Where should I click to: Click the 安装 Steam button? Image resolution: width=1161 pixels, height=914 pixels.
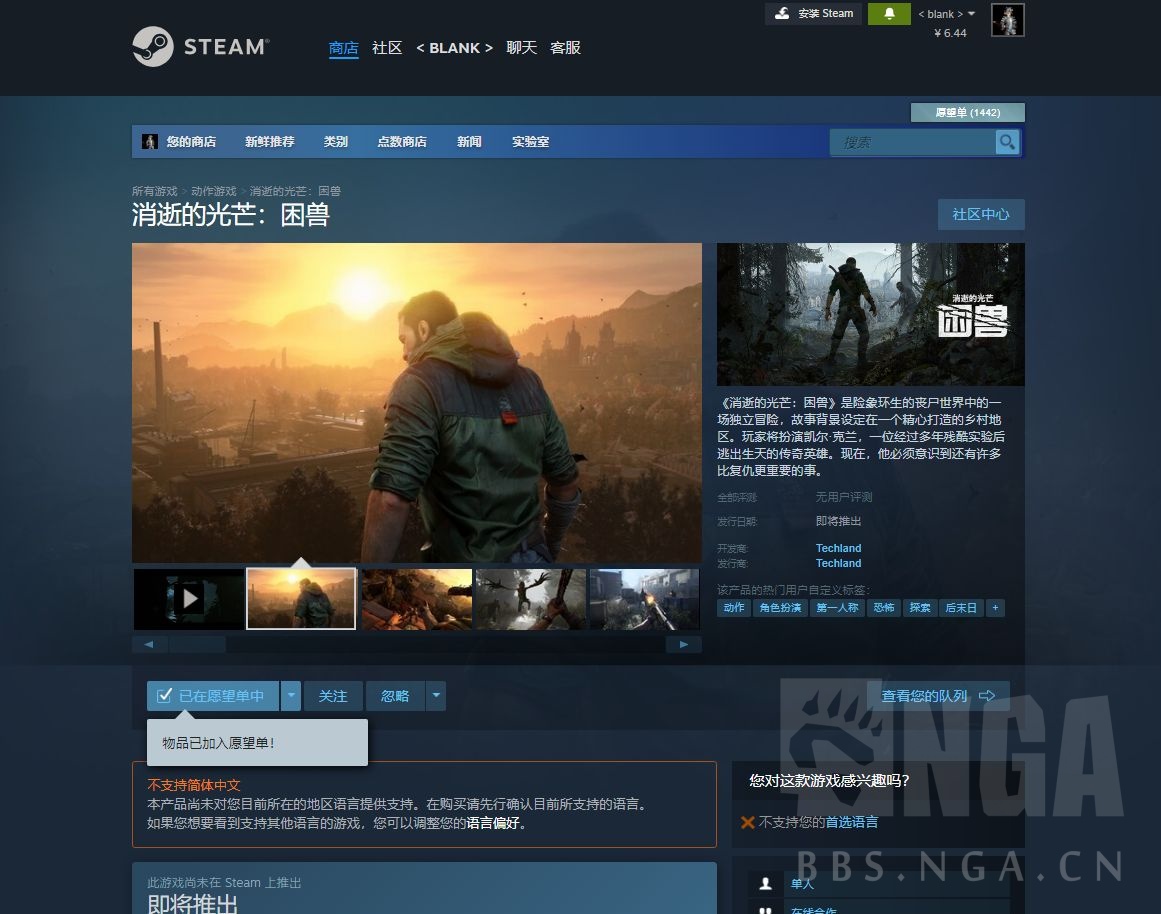click(813, 13)
